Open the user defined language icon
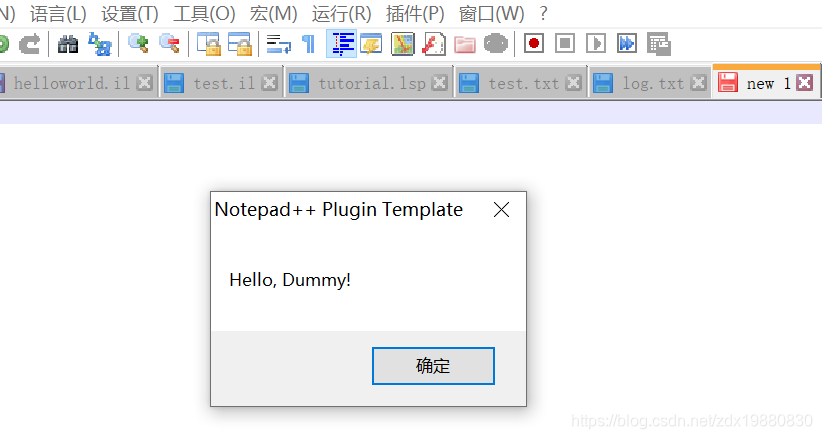822x439 pixels. pos(371,44)
